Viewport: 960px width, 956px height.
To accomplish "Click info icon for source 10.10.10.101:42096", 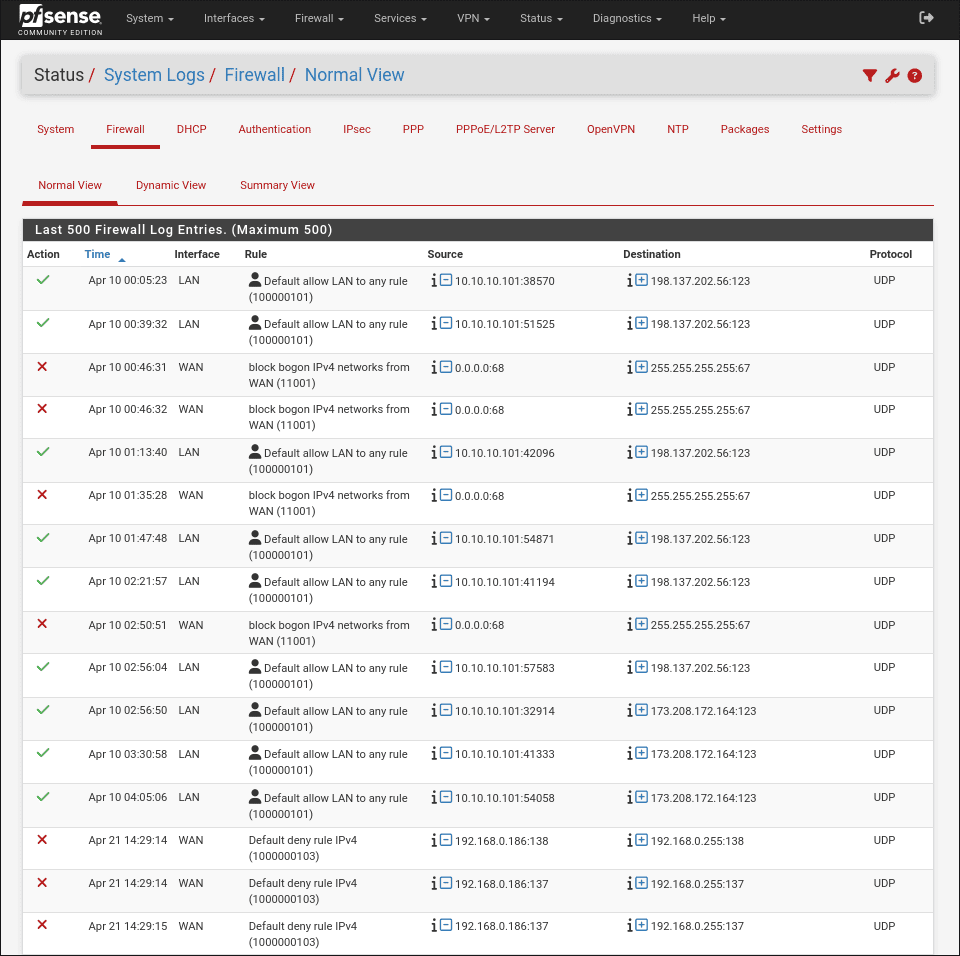I will click(x=434, y=453).
